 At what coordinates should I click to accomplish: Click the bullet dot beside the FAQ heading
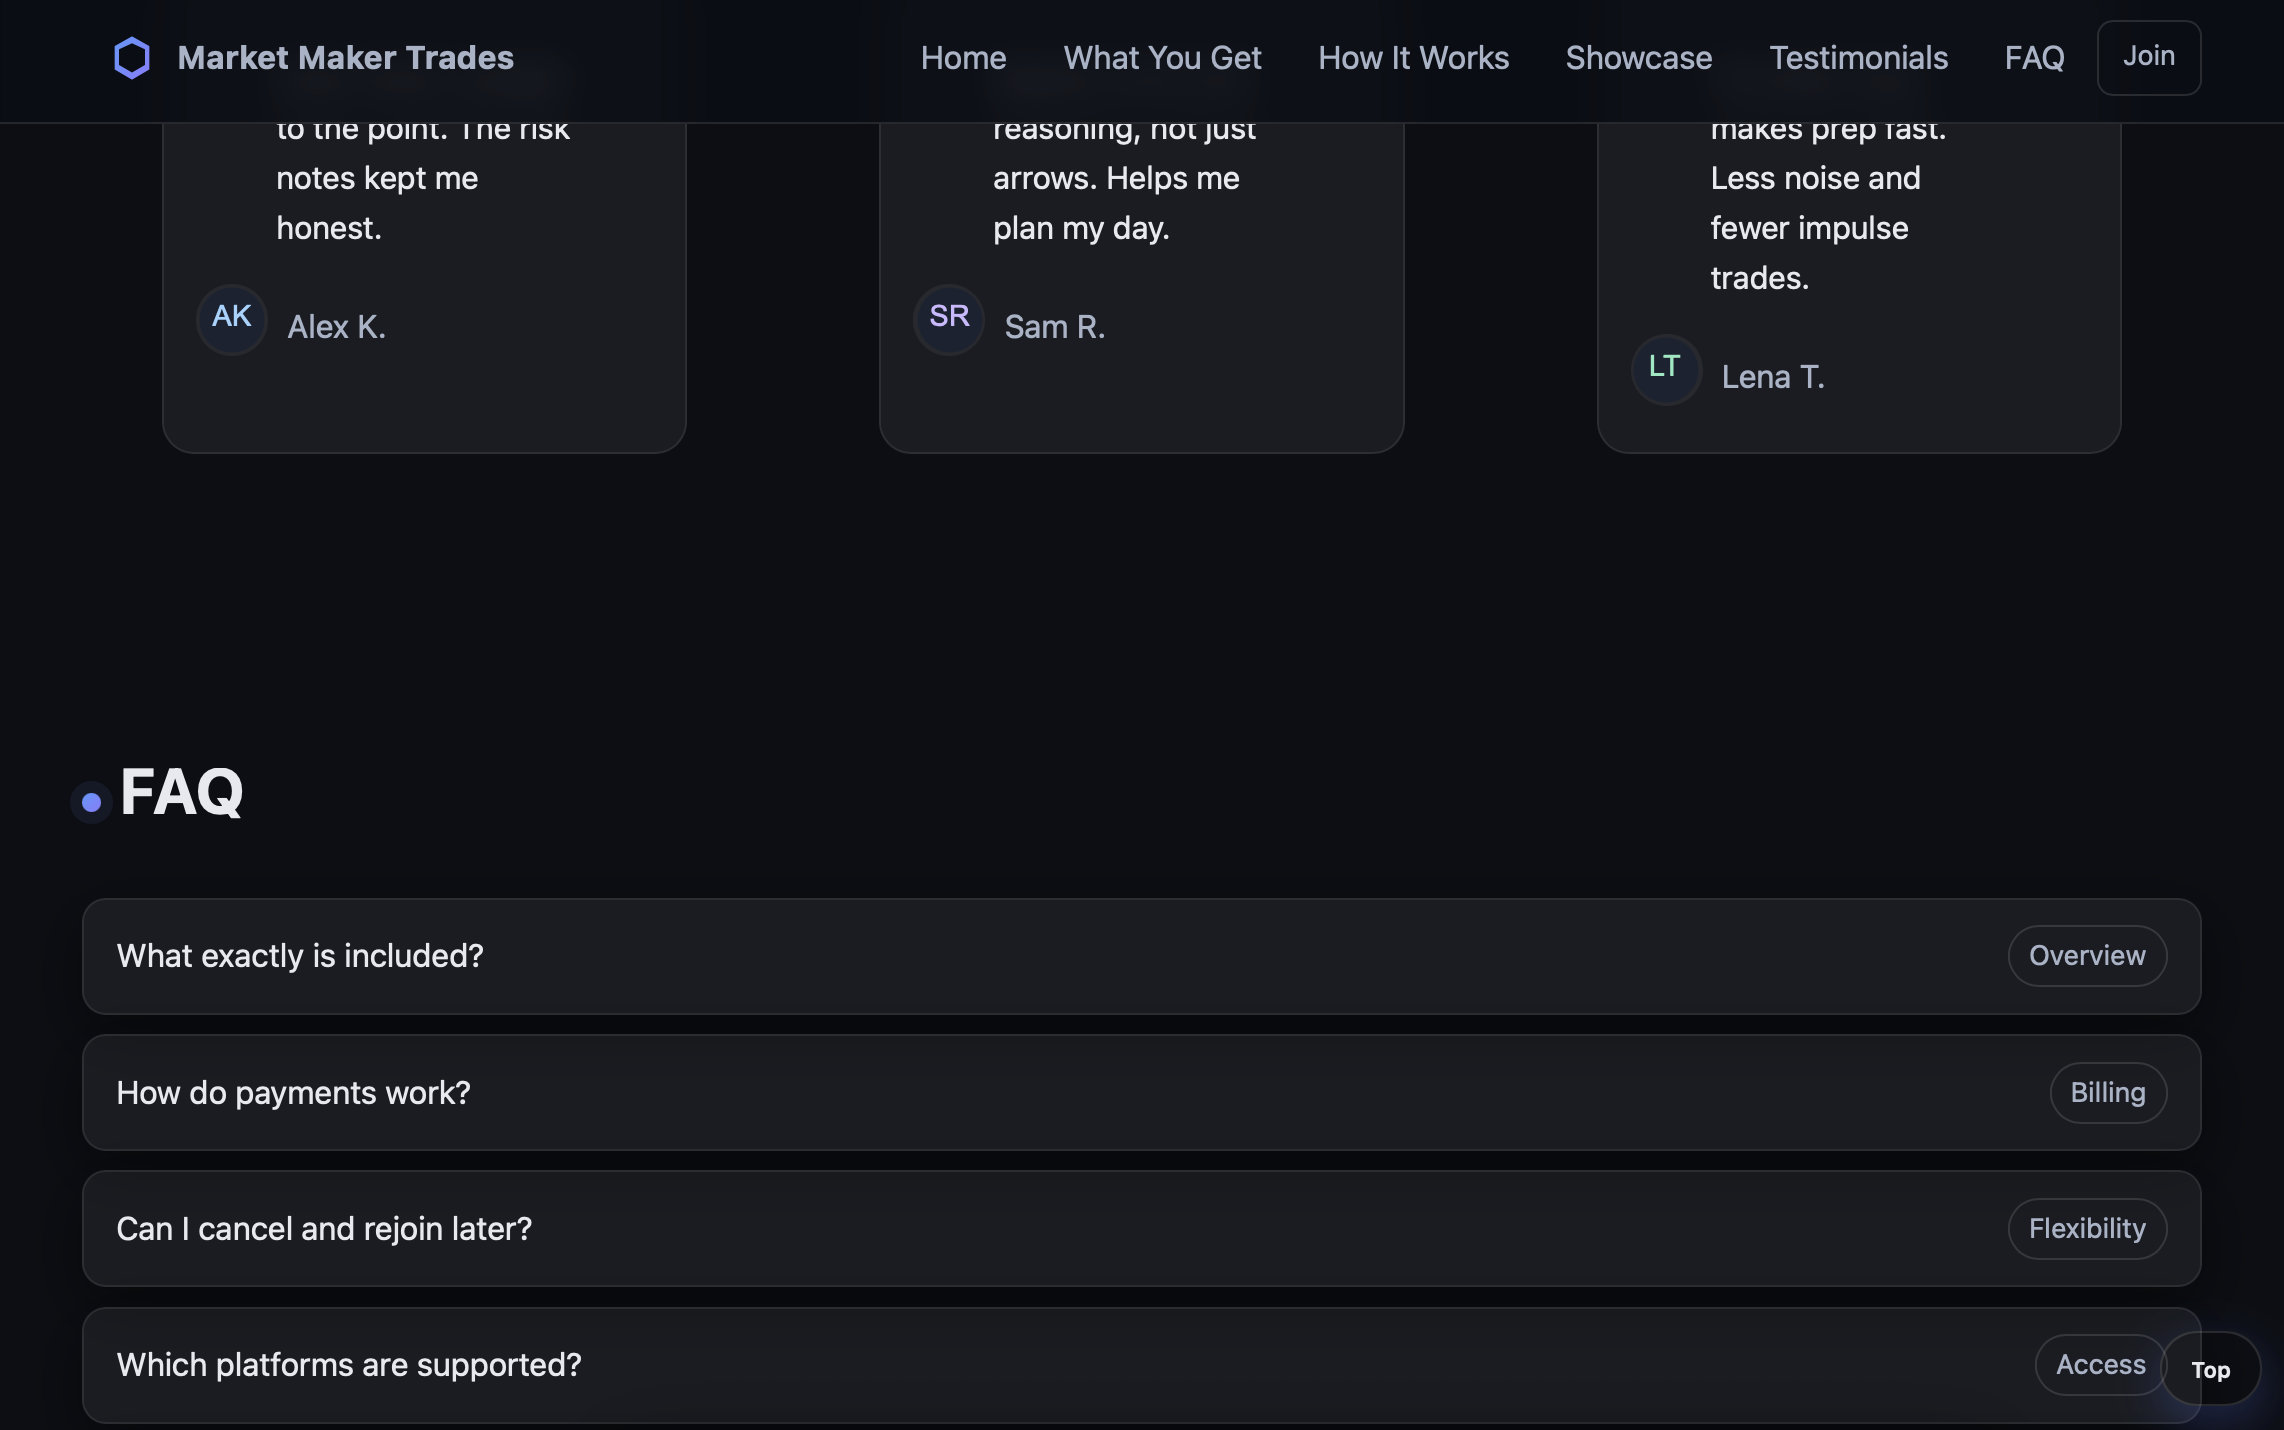(91, 800)
